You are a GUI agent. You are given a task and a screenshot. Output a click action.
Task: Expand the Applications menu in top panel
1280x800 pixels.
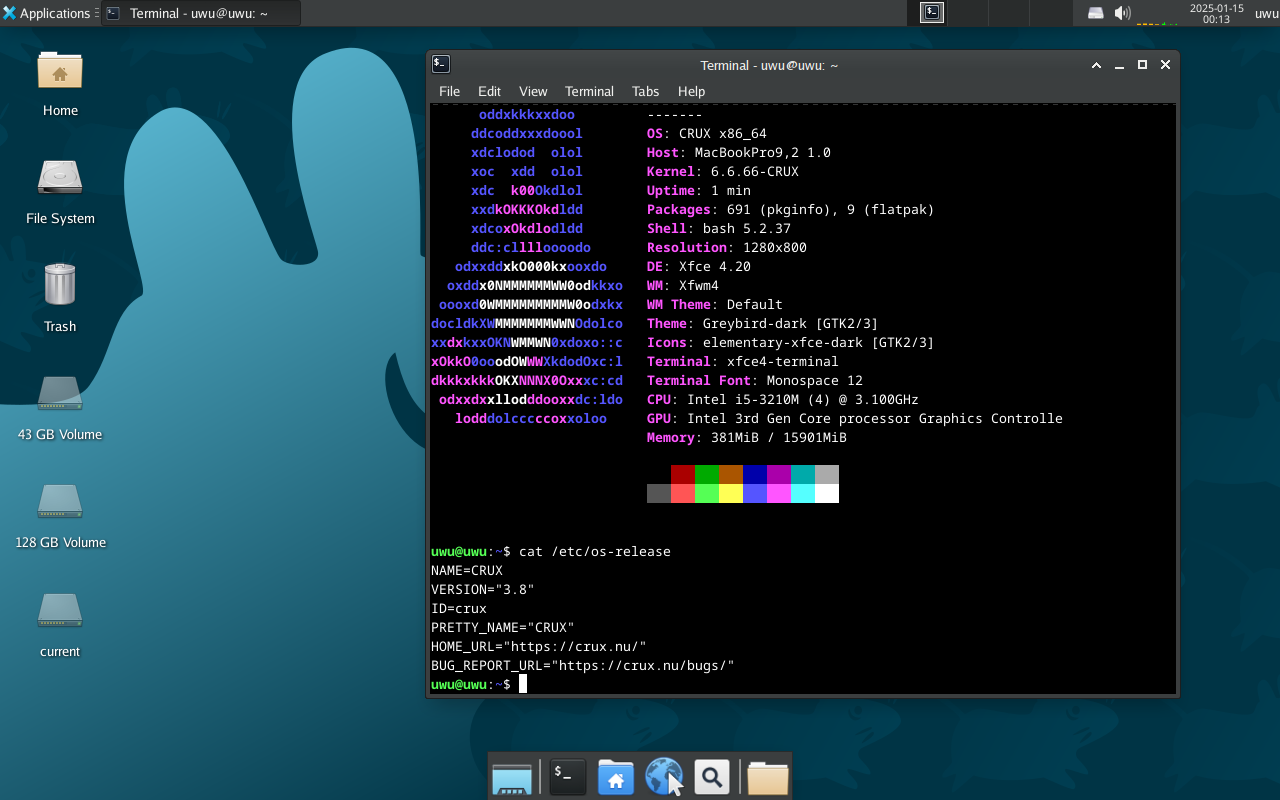coord(47,13)
